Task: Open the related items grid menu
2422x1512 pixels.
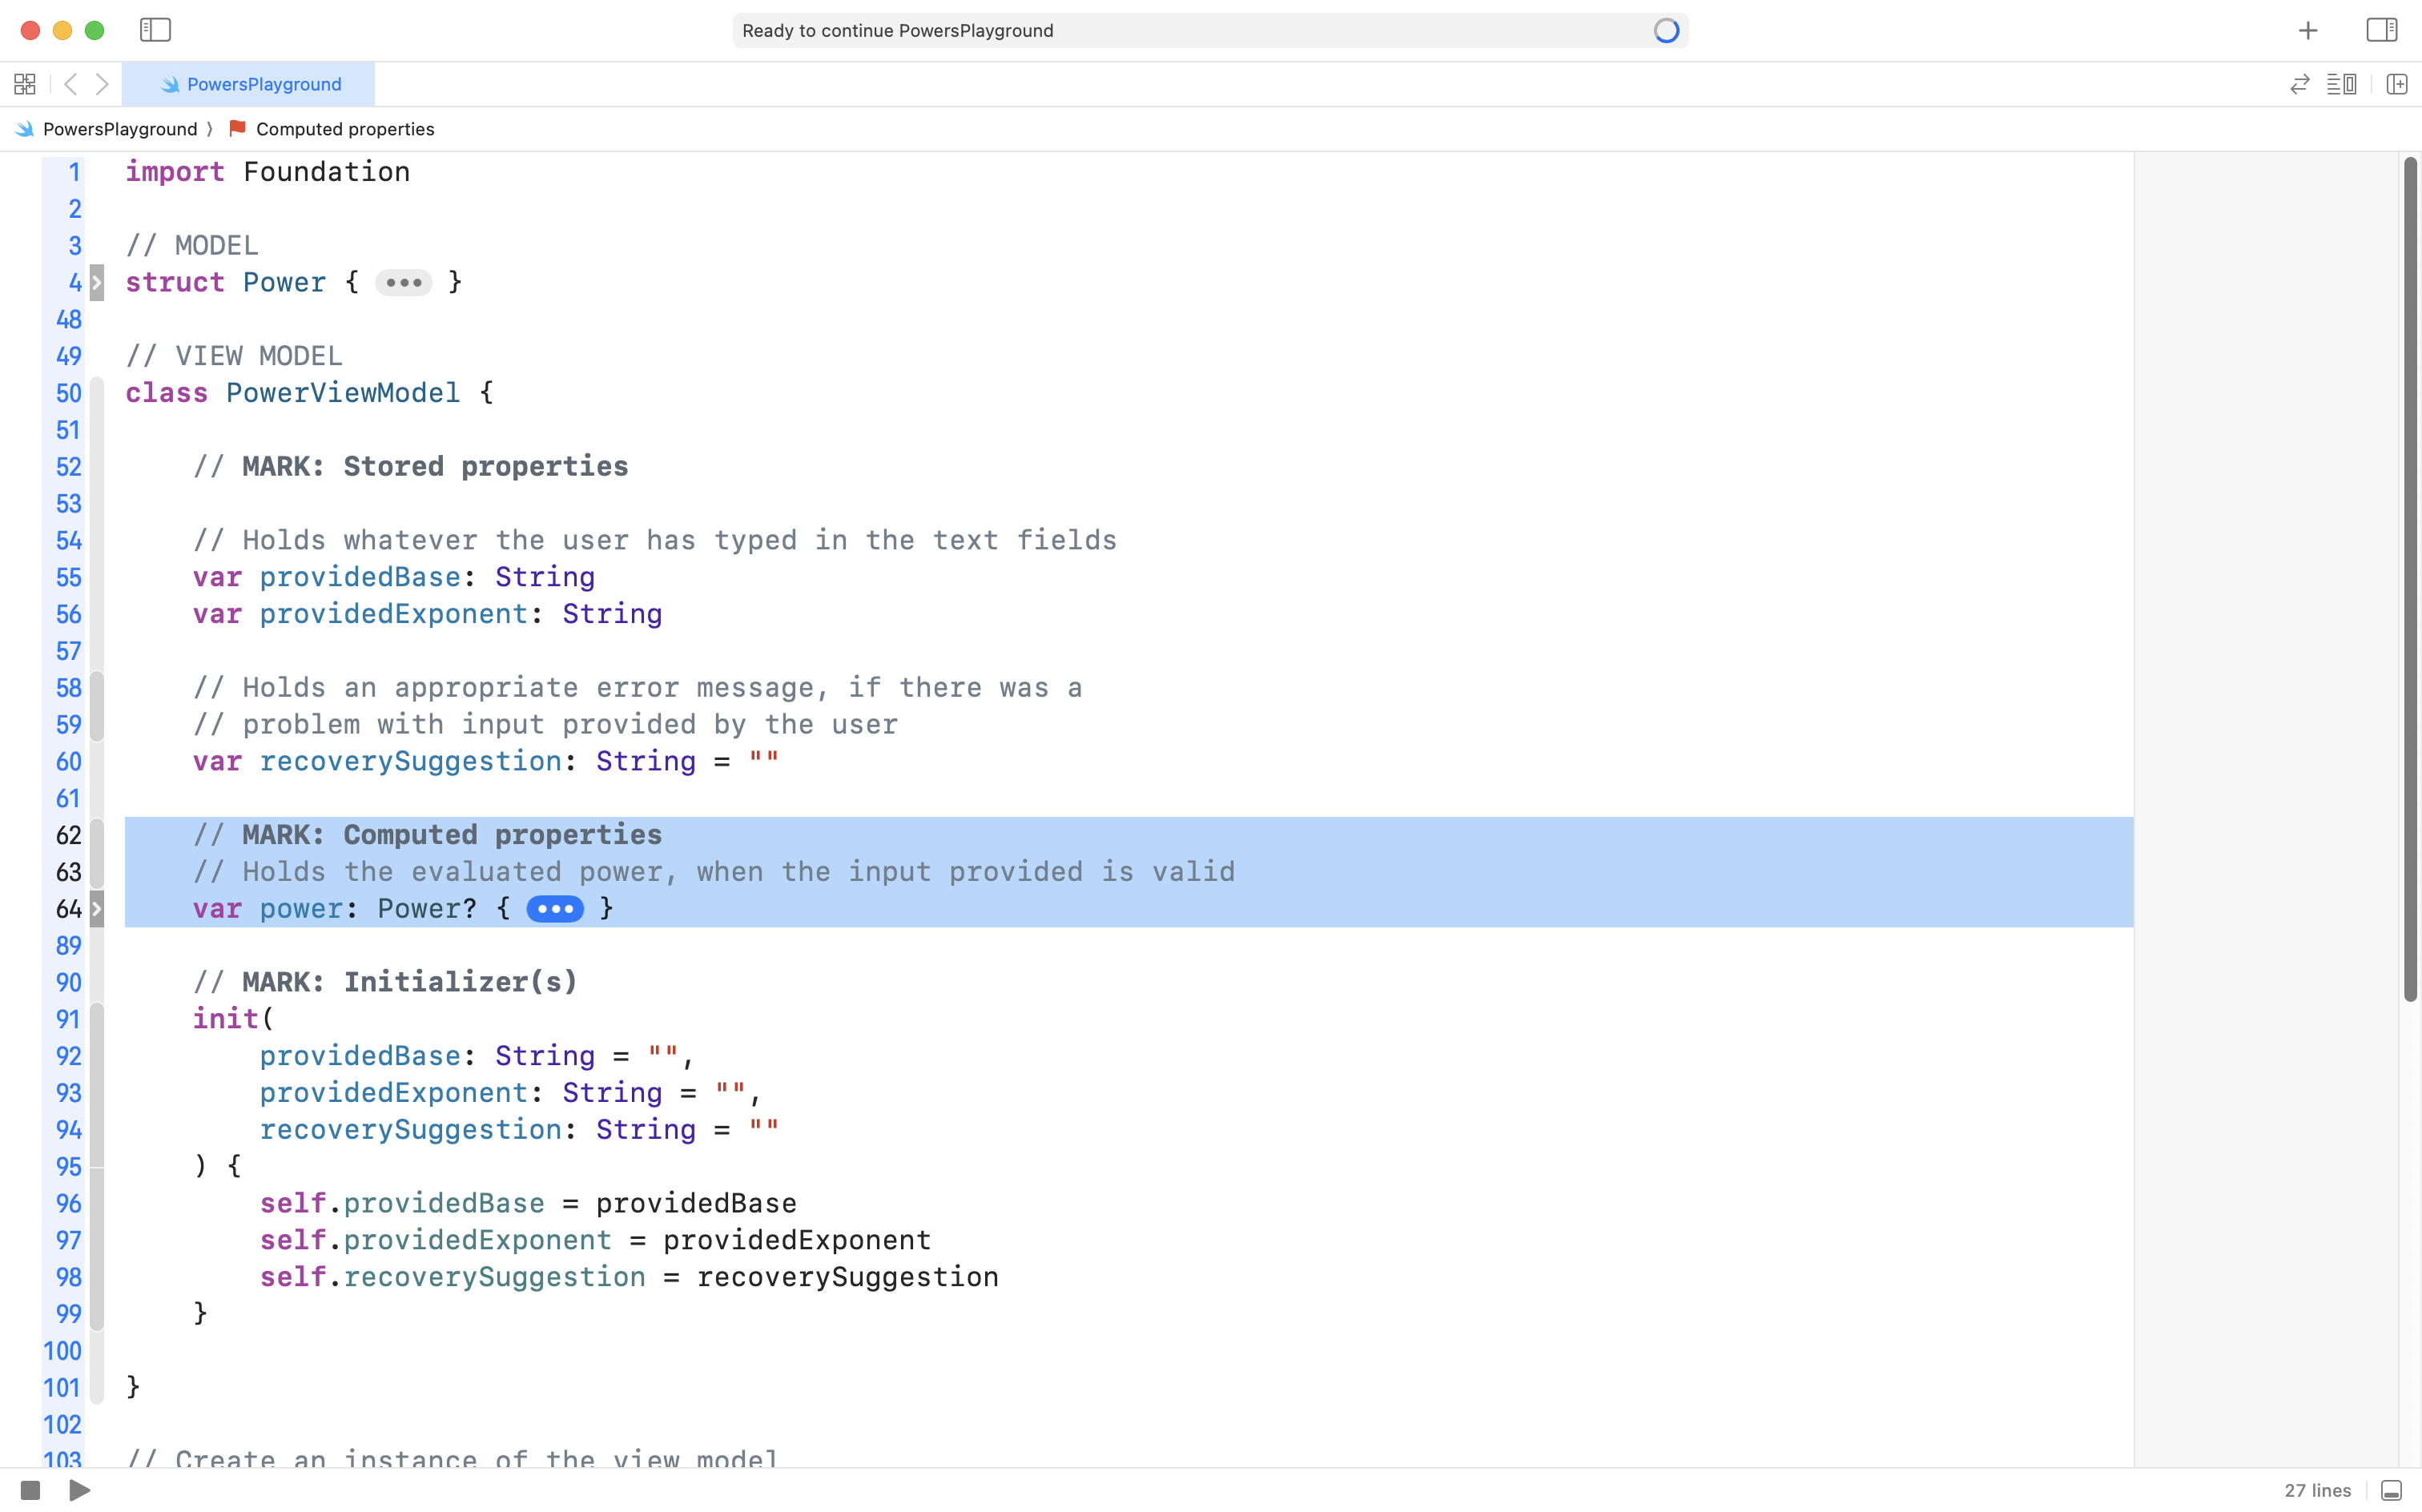Action: coord(25,84)
